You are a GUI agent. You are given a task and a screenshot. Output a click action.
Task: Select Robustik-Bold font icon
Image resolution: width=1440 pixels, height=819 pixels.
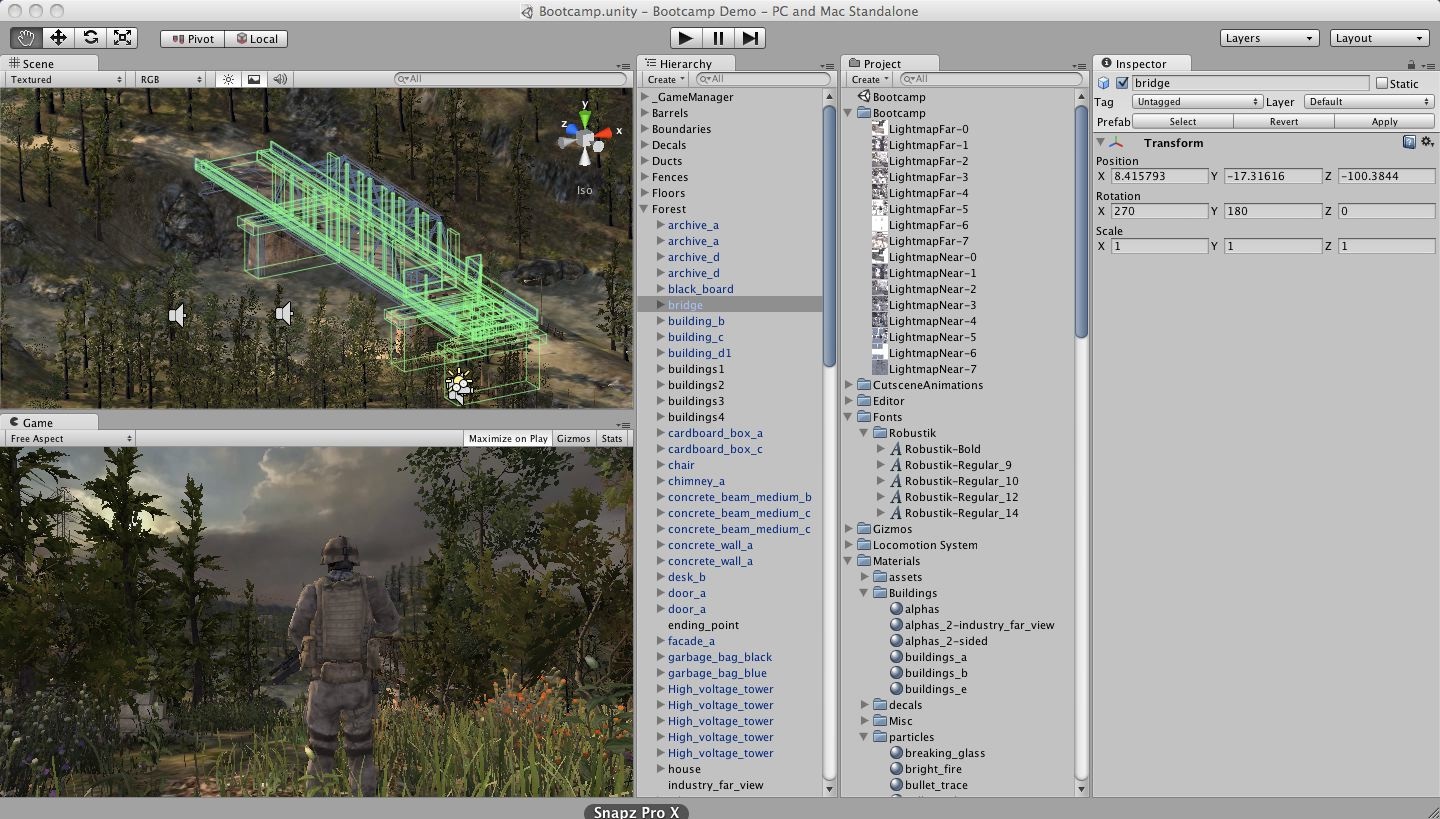(896, 449)
